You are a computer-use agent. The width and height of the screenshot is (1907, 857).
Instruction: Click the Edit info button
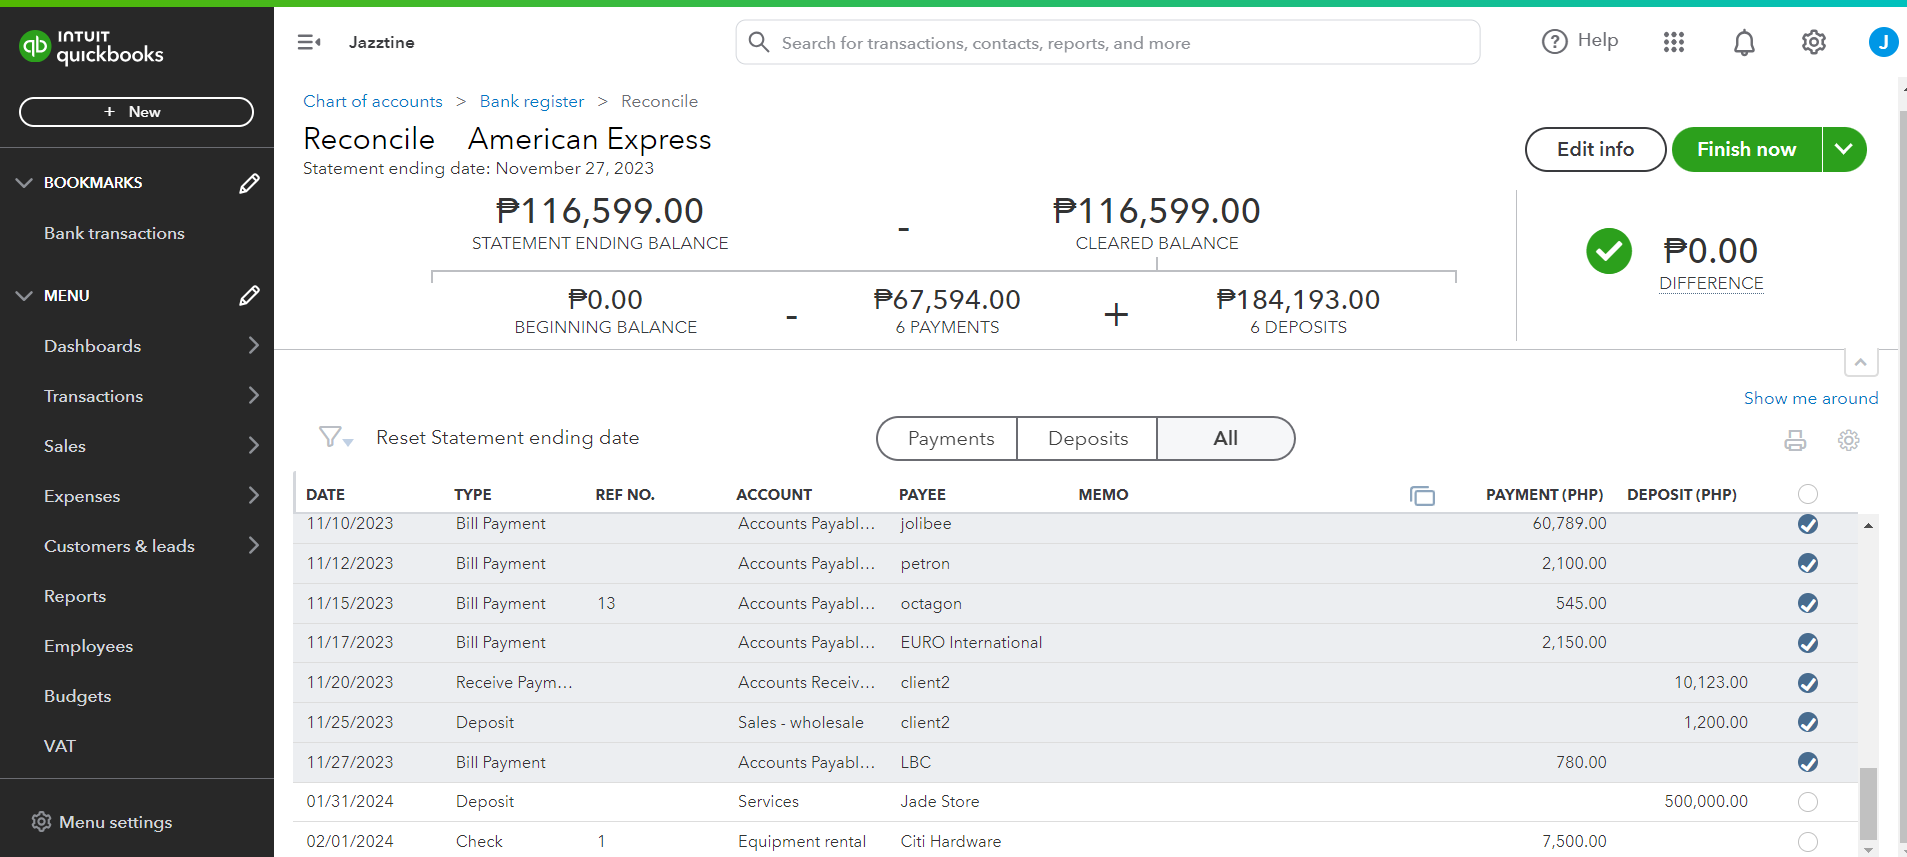1594,150
